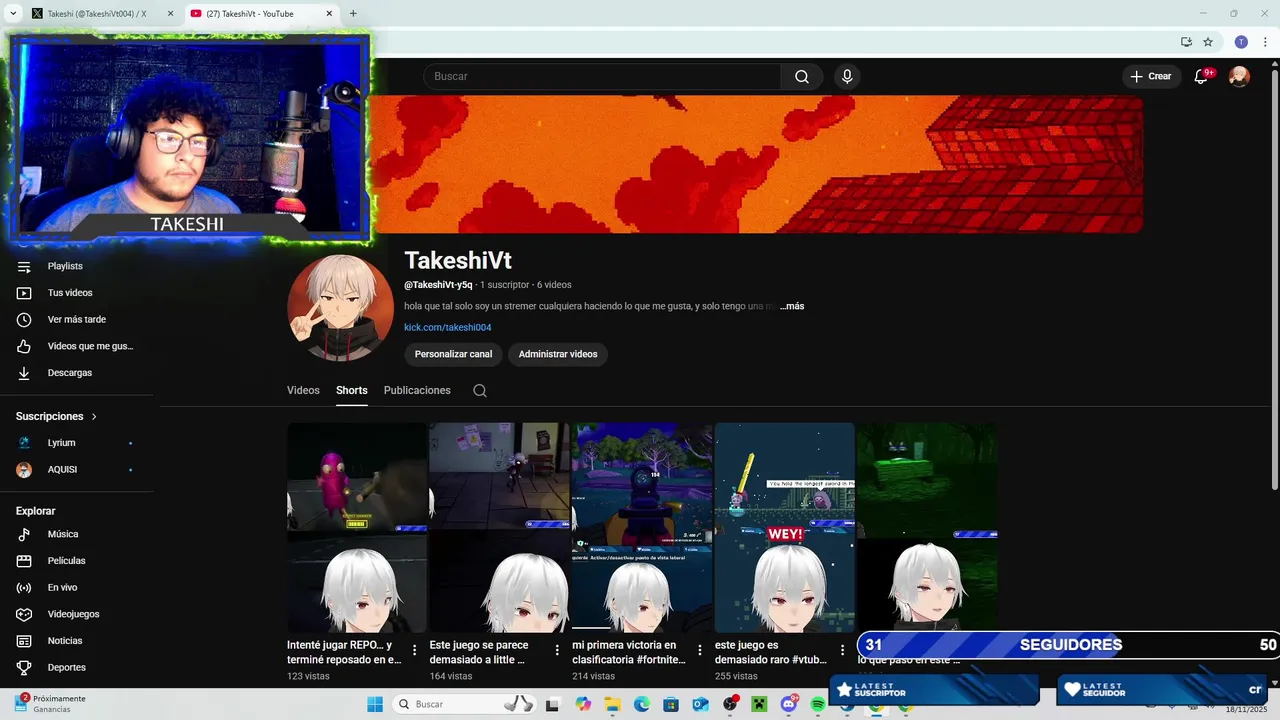Bookmark this page with the star icon
This screenshot has width=1280, height=720.
pyautogui.click(x=1208, y=42)
